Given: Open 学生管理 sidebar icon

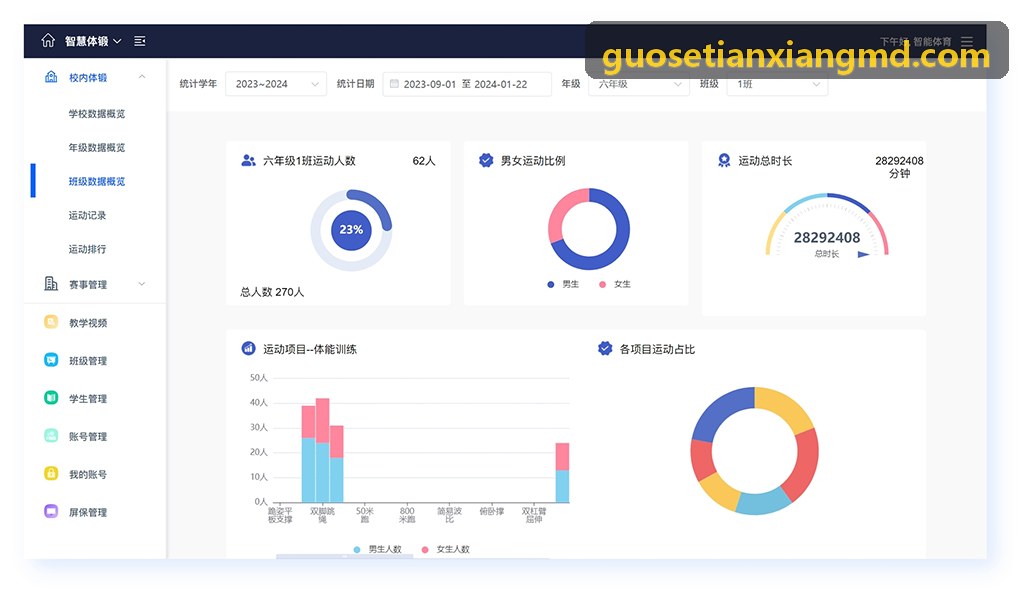Looking at the screenshot, I should [x=51, y=398].
